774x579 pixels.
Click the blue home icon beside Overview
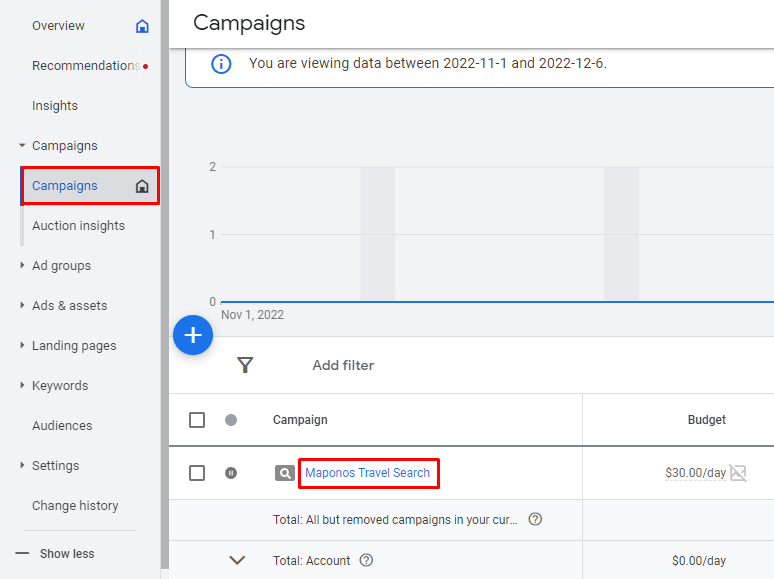click(x=142, y=26)
